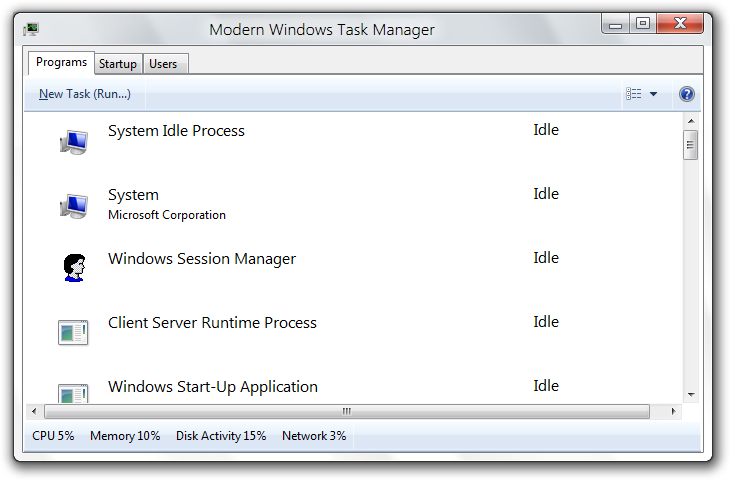This screenshot has width=732, height=482.
Task: Click the System process computer icon
Action: (x=73, y=206)
